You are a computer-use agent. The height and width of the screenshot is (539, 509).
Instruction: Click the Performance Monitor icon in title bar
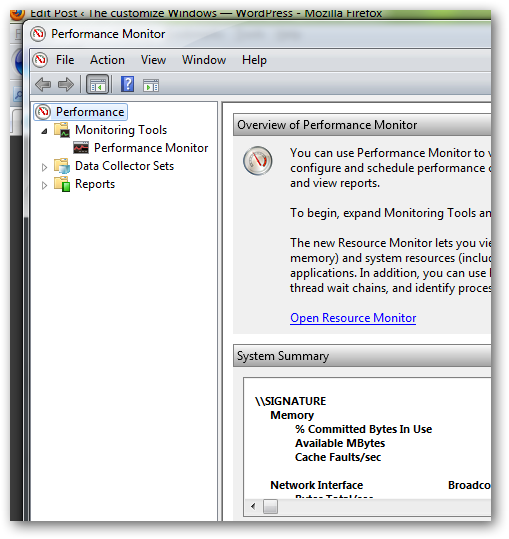pos(38,34)
